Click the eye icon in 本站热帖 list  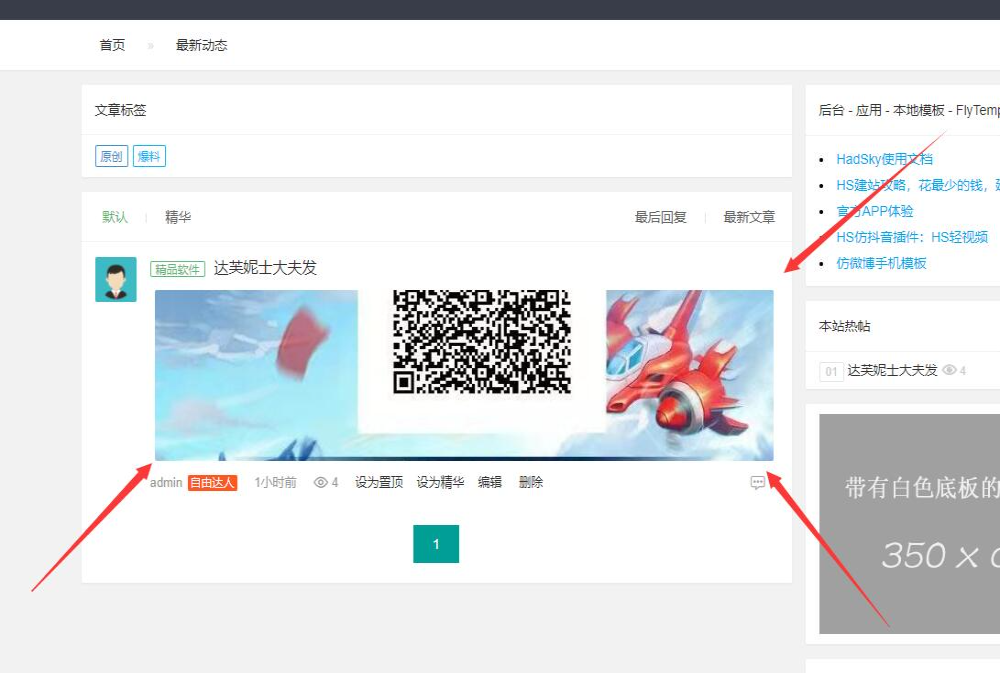click(949, 370)
